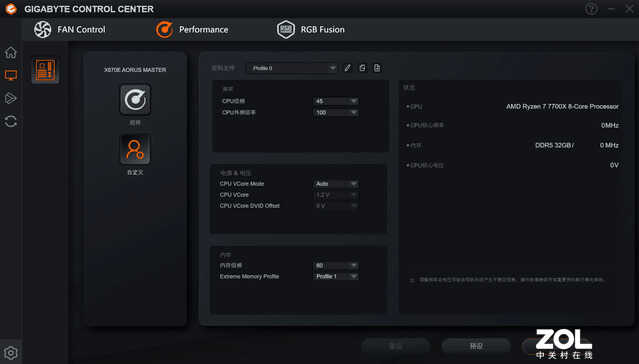Choose the custom user mode icon
This screenshot has height=364, width=639.
click(x=135, y=150)
